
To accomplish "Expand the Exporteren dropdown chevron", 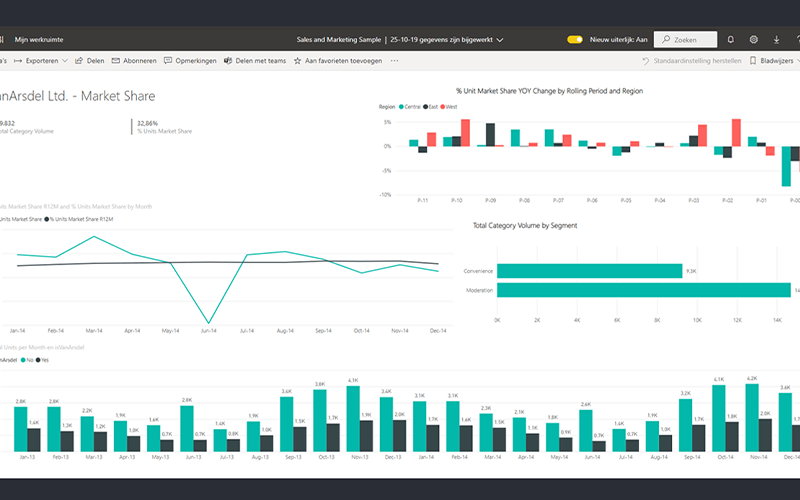I will click(x=65, y=60).
